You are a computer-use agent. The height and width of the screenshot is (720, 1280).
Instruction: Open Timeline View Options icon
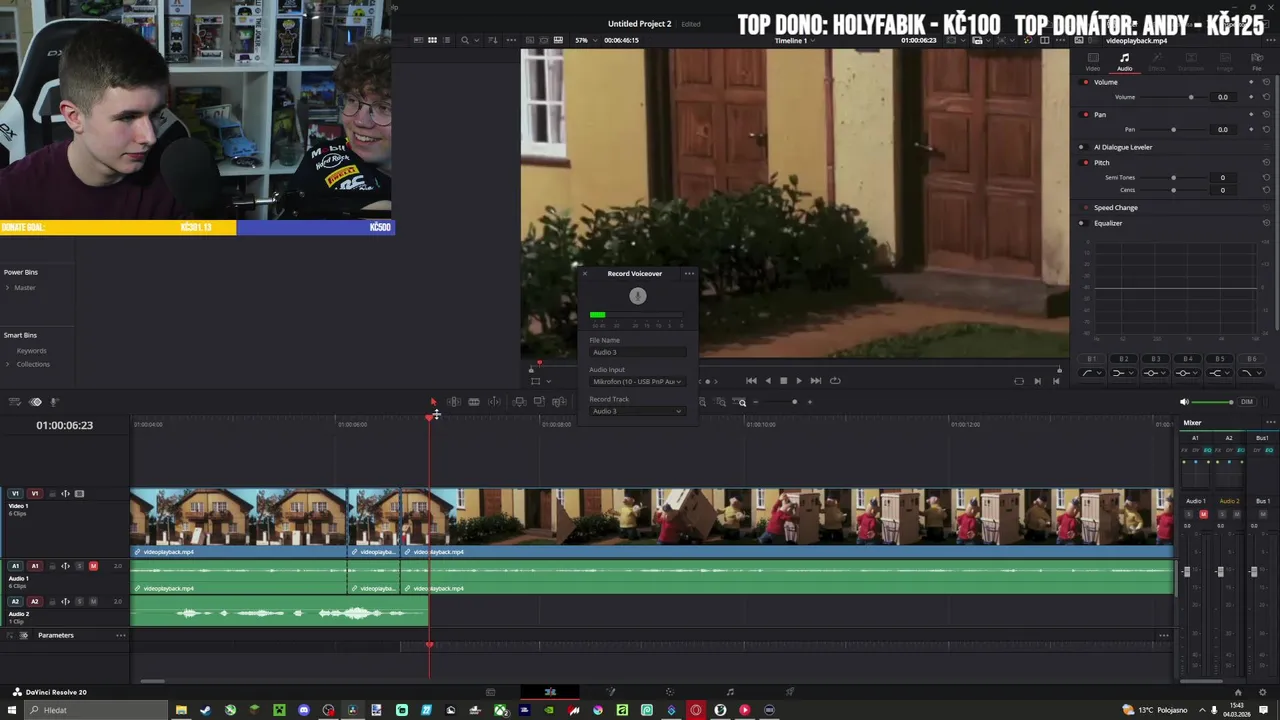pos(14,402)
